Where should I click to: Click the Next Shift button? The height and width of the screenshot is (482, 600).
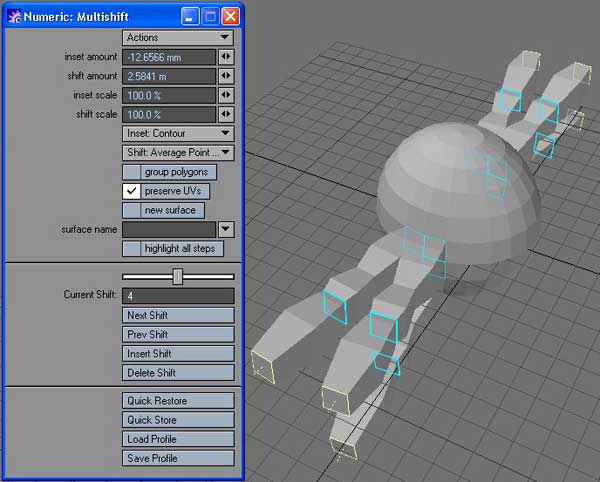click(178, 315)
